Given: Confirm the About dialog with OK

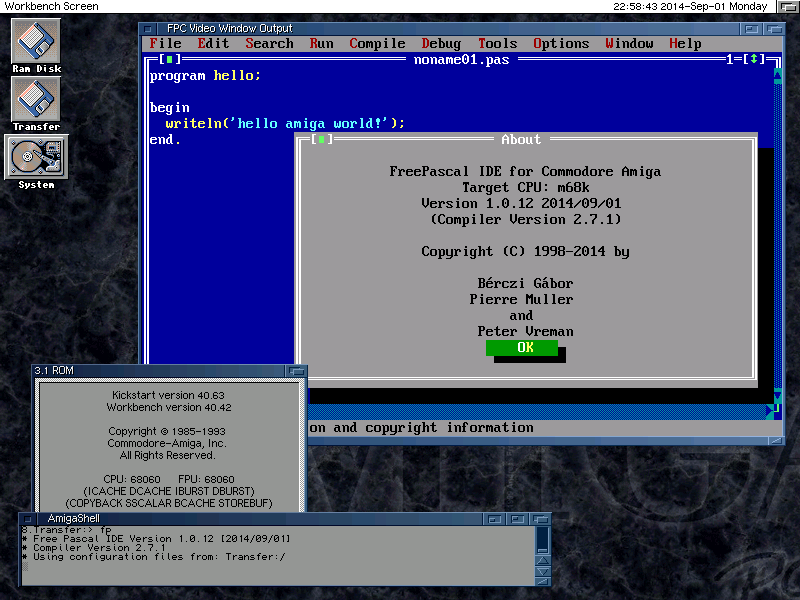Looking at the screenshot, I should [x=521, y=347].
